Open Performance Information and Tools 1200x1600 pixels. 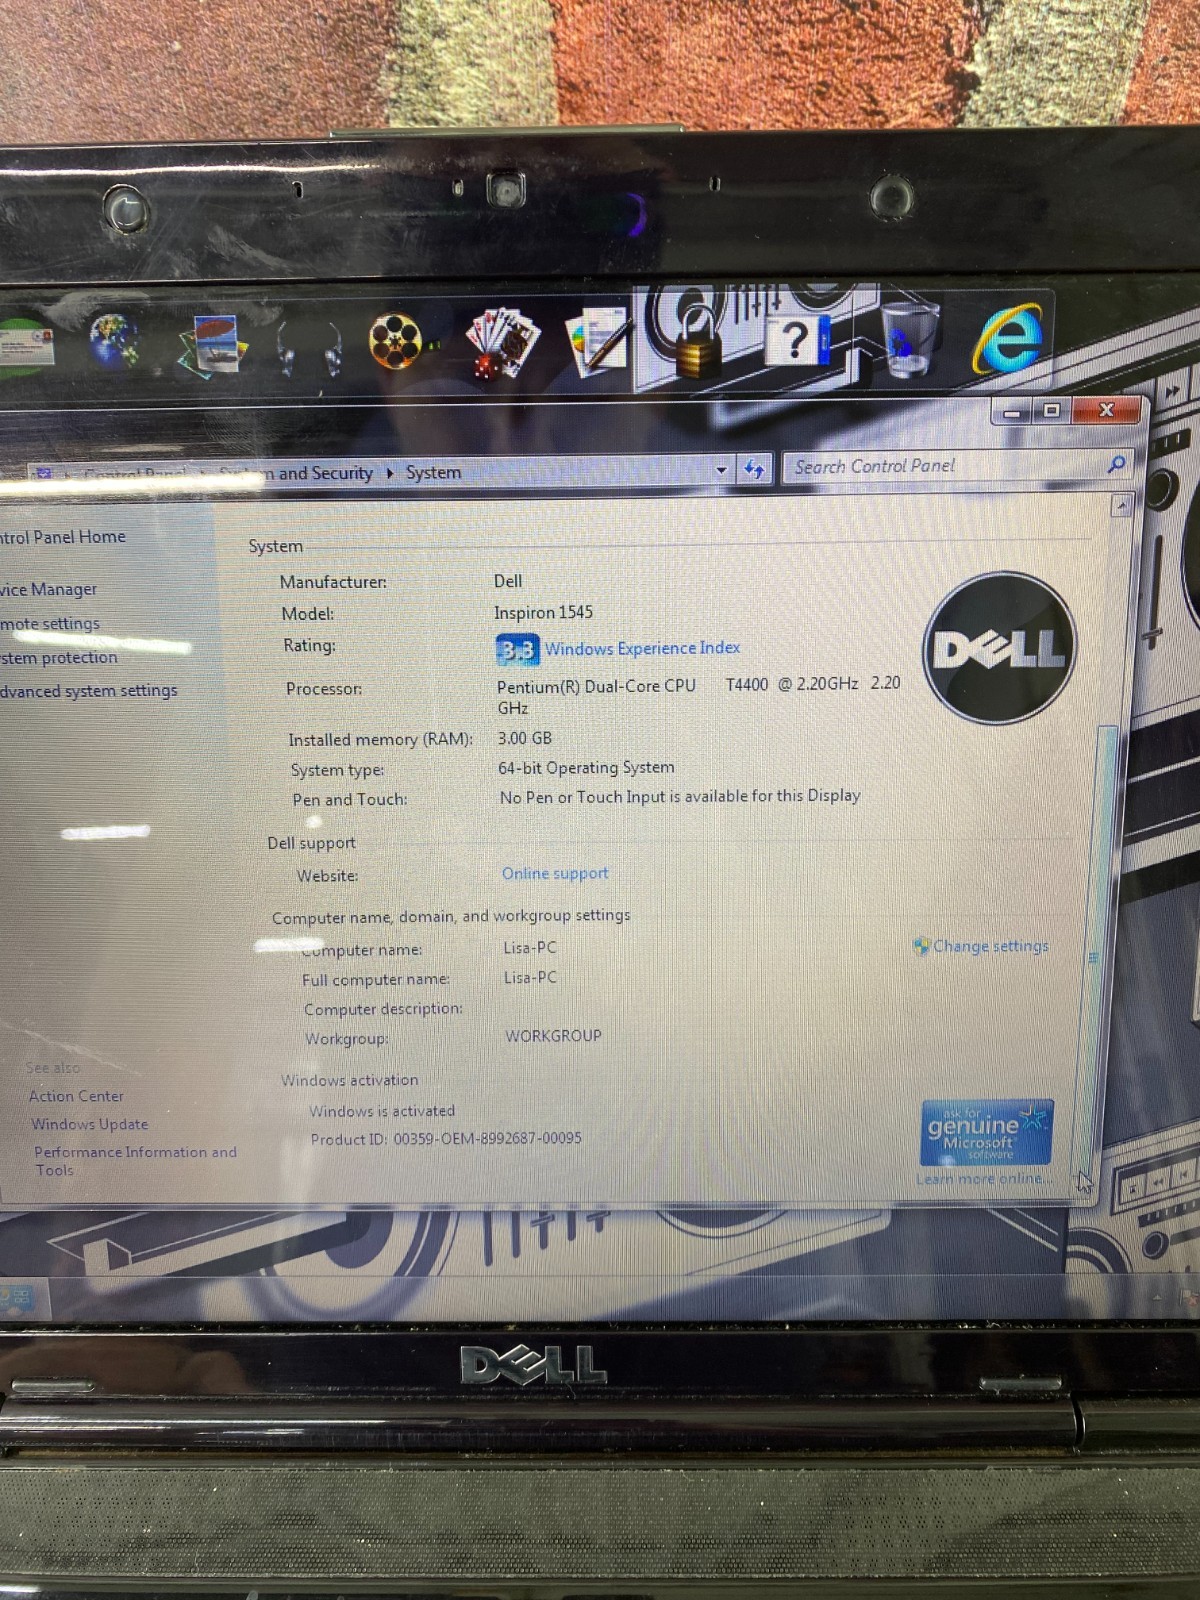click(134, 1161)
